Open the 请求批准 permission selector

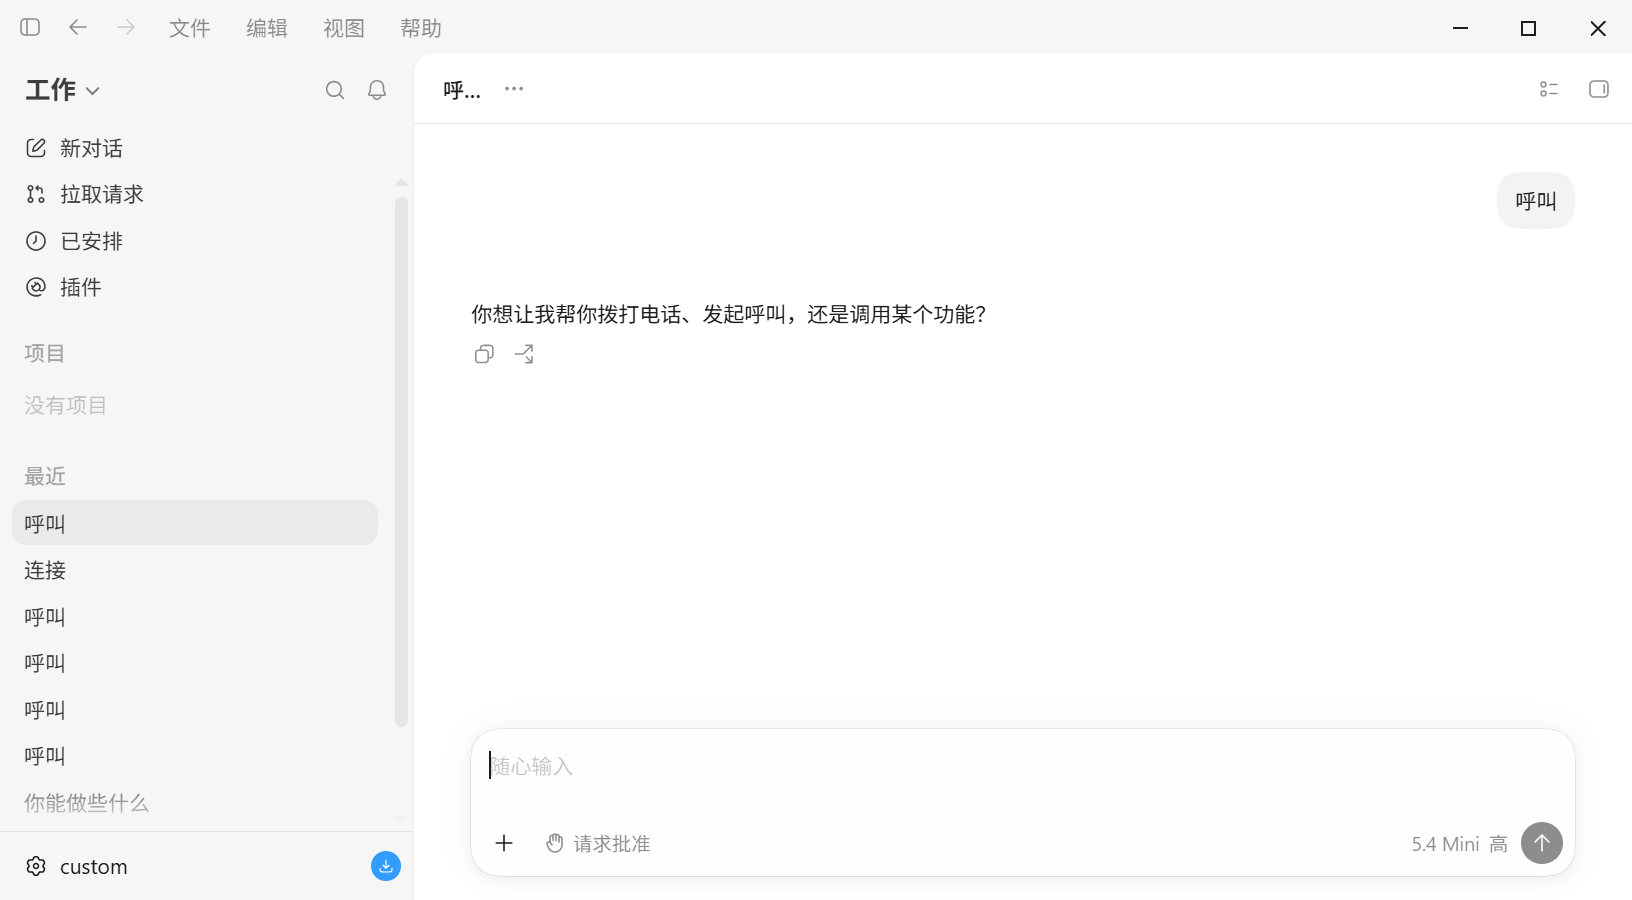[598, 844]
